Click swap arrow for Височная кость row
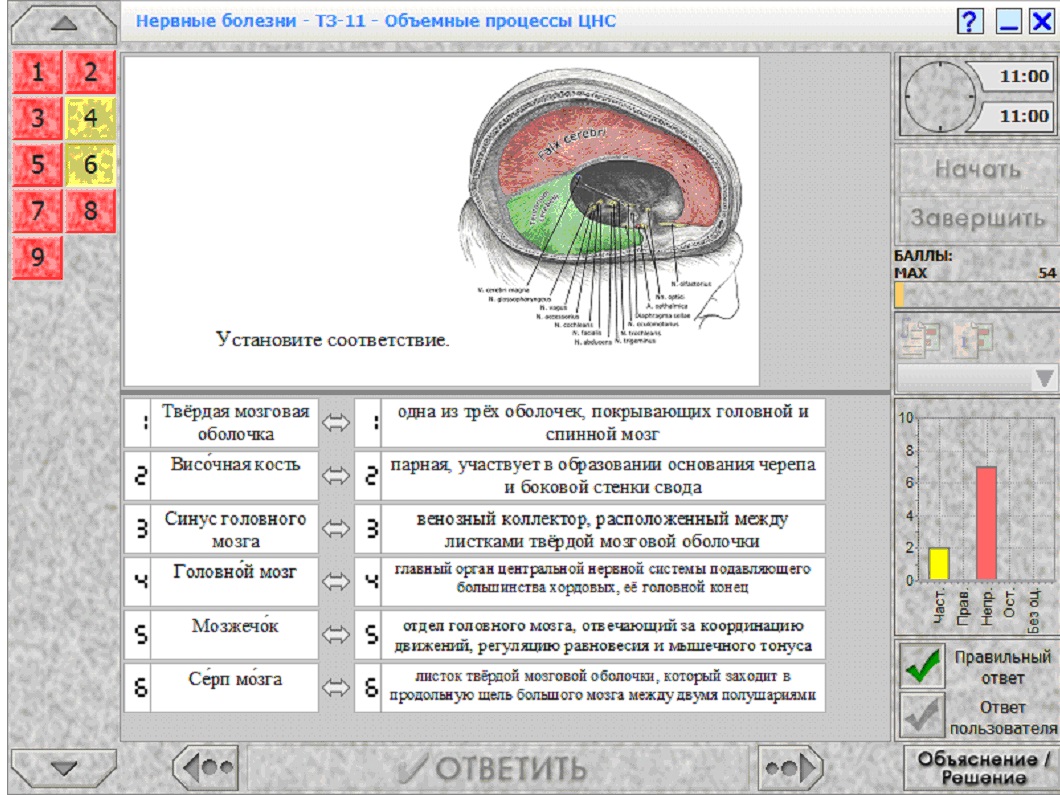 pyautogui.click(x=336, y=476)
